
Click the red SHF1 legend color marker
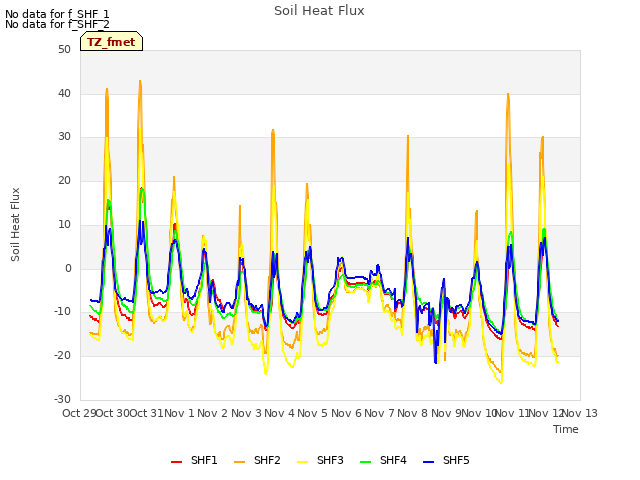pyautogui.click(x=176, y=462)
